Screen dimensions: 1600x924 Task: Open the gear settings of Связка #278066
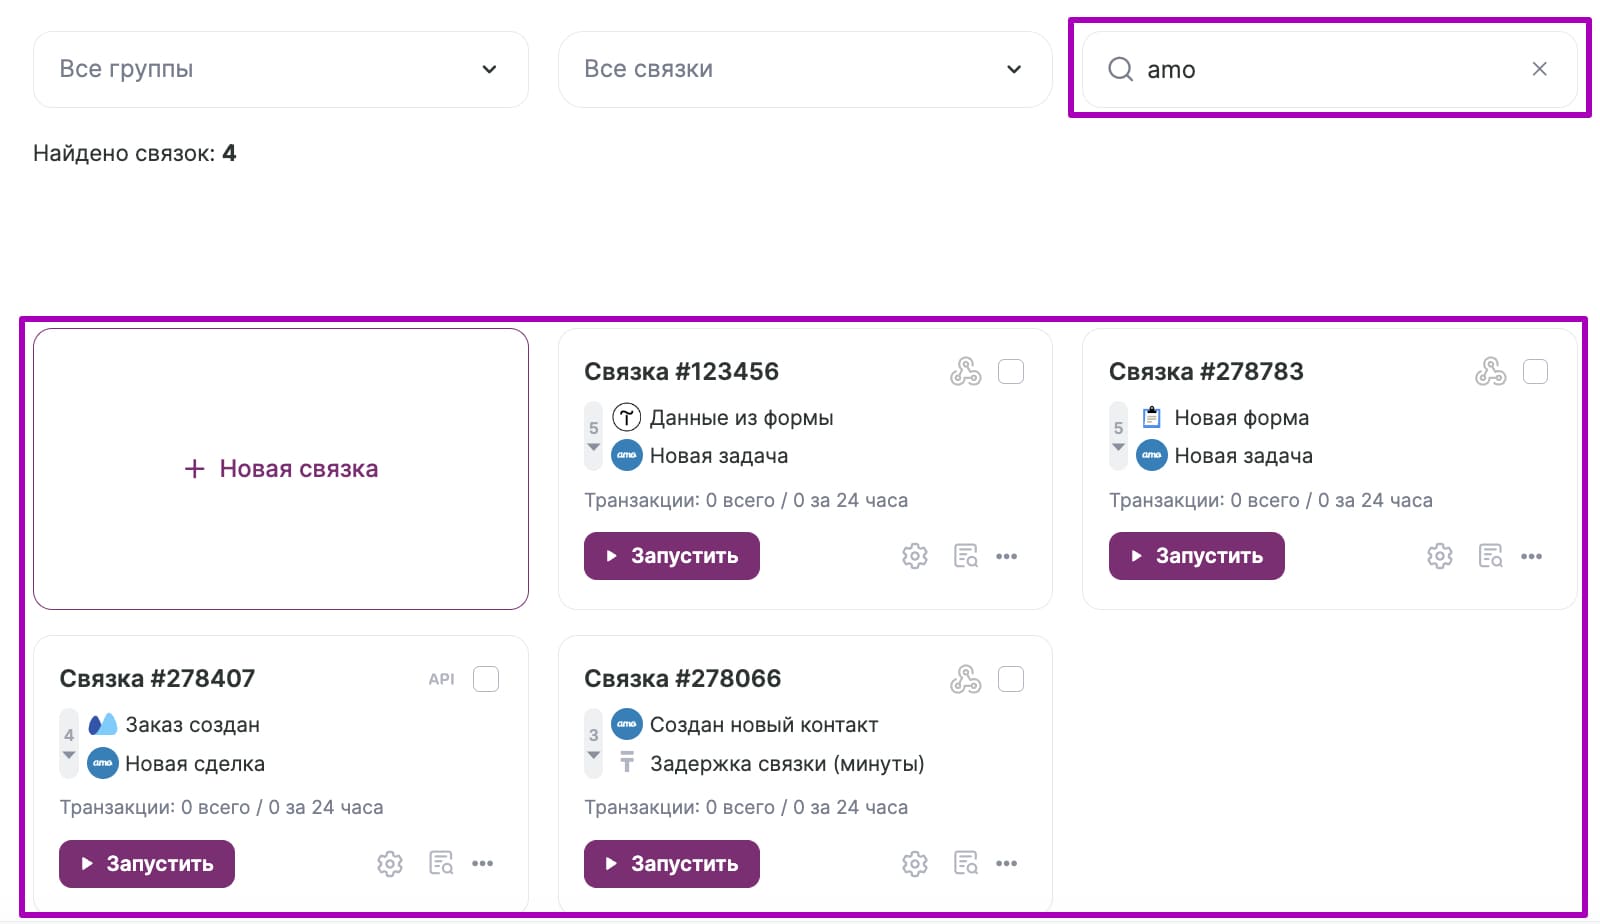coord(915,864)
